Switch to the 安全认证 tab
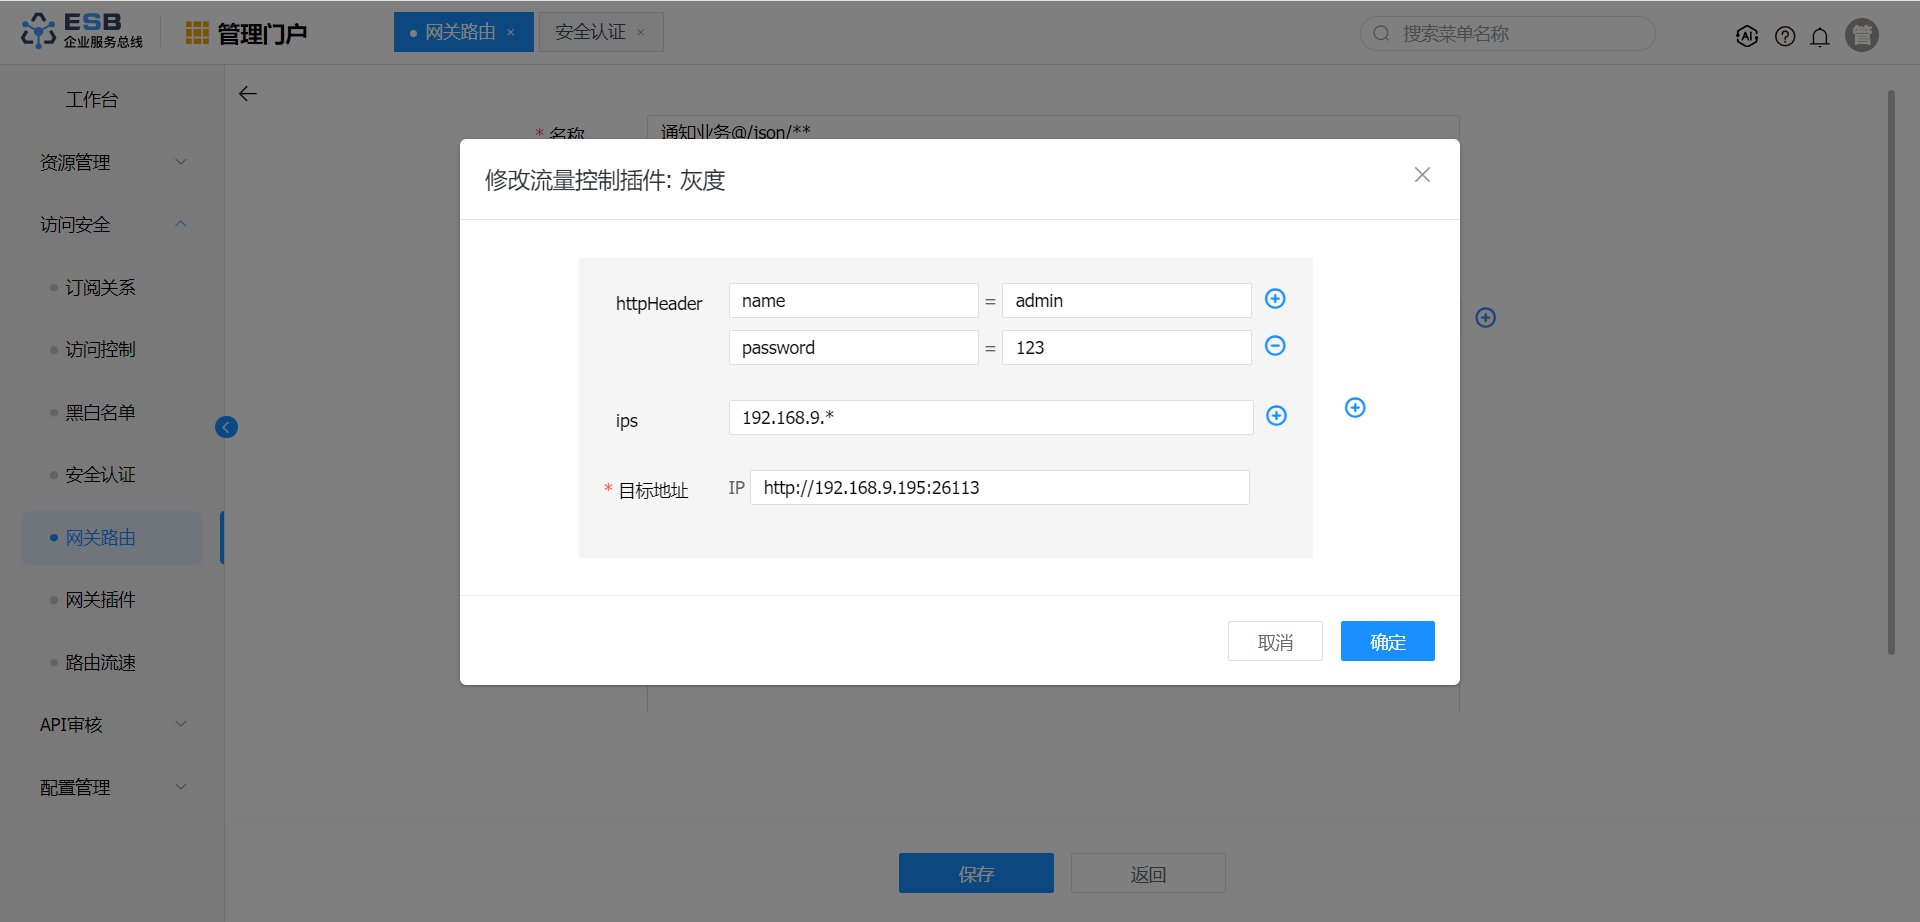Image resolution: width=1920 pixels, height=922 pixels. coord(590,32)
